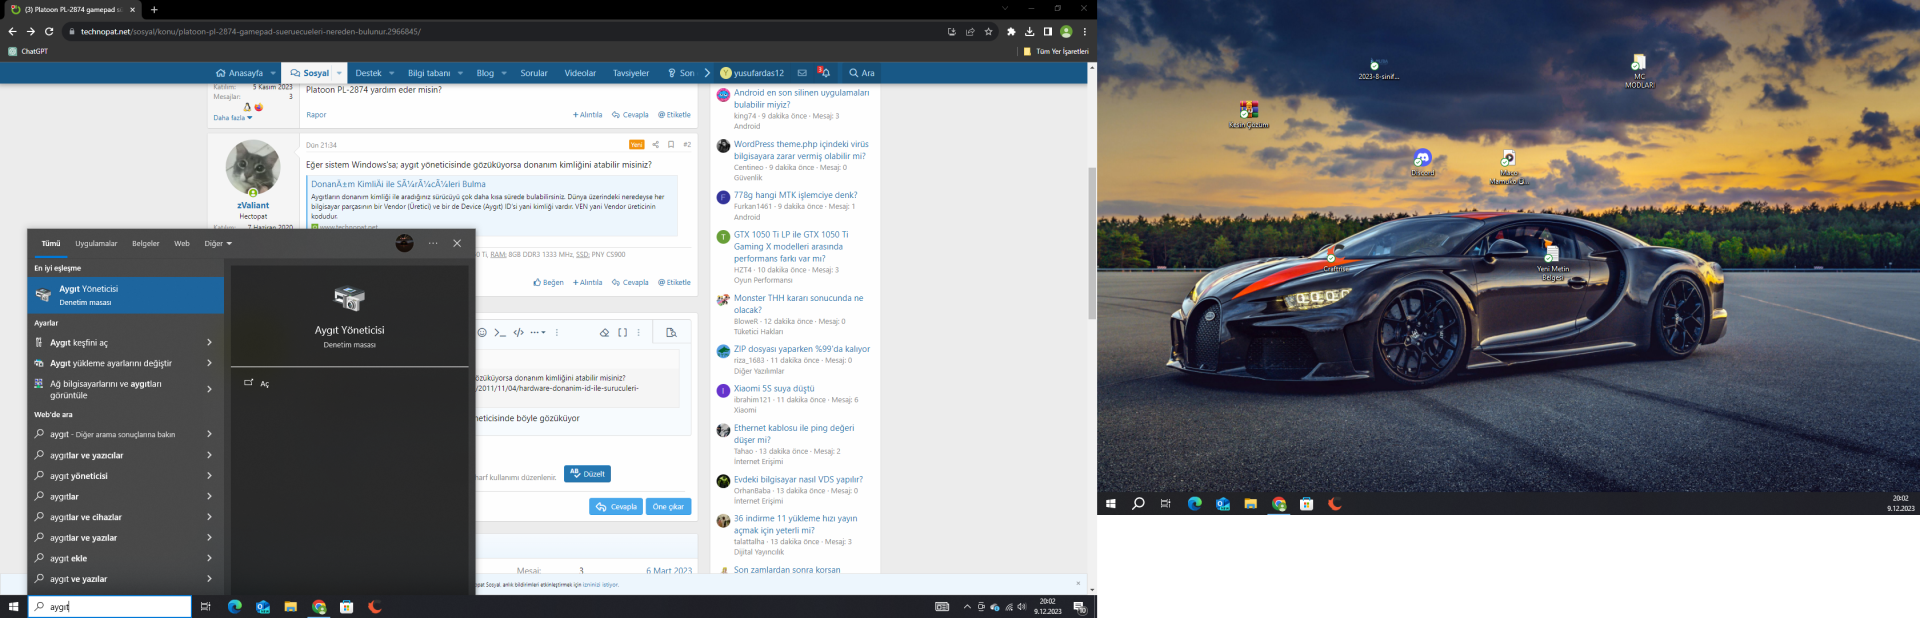Open Chrome downloads icon
The height and width of the screenshot is (618, 1920).
[1029, 31]
